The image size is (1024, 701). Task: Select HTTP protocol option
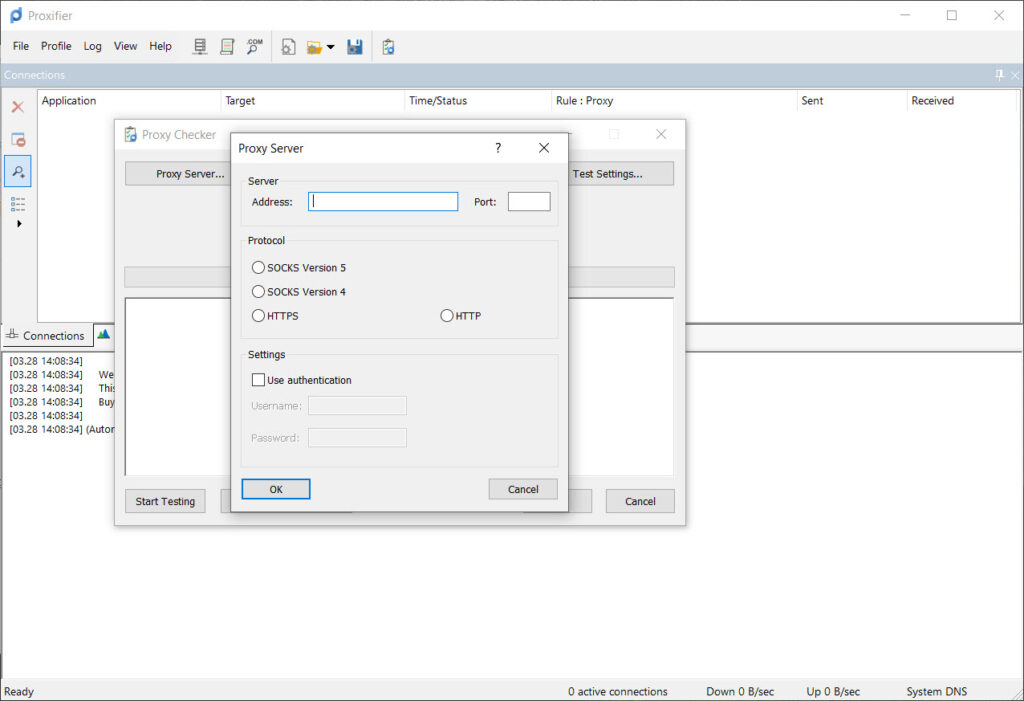tap(460, 316)
